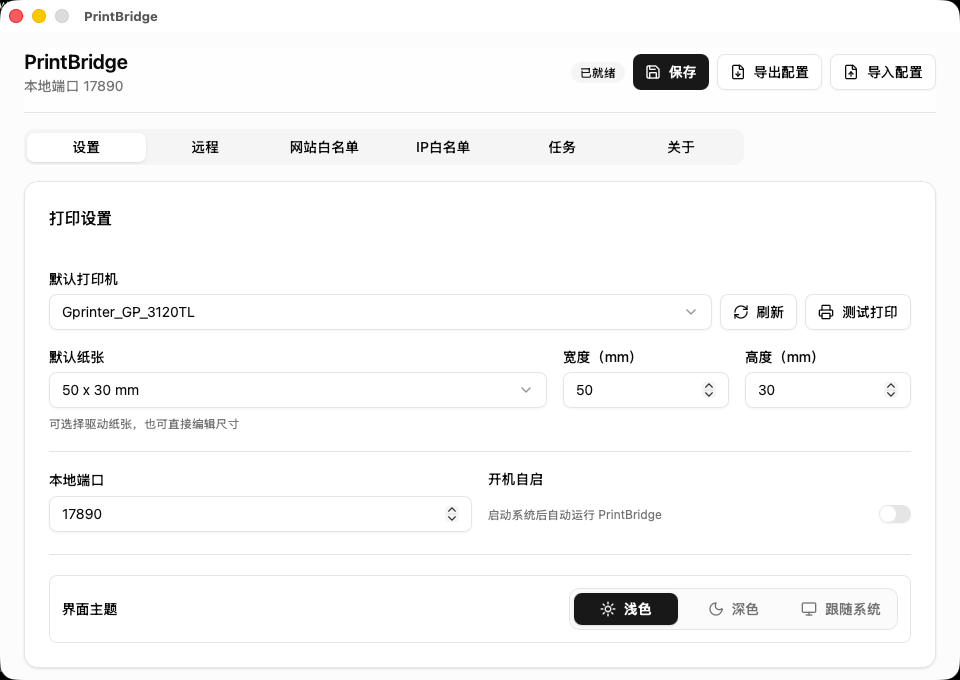Select the 浅色 theme option
Screen dimensions: 960x680
[626, 609]
